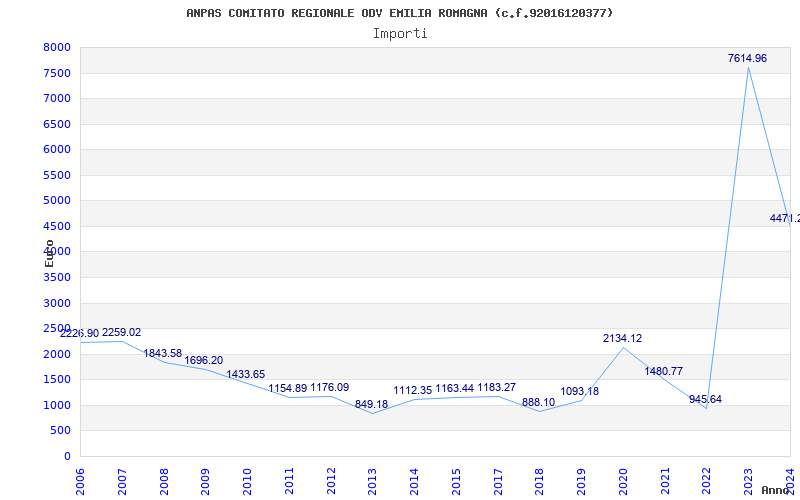
Task: Click the x-axis year 2009
Action: [x=206, y=482]
